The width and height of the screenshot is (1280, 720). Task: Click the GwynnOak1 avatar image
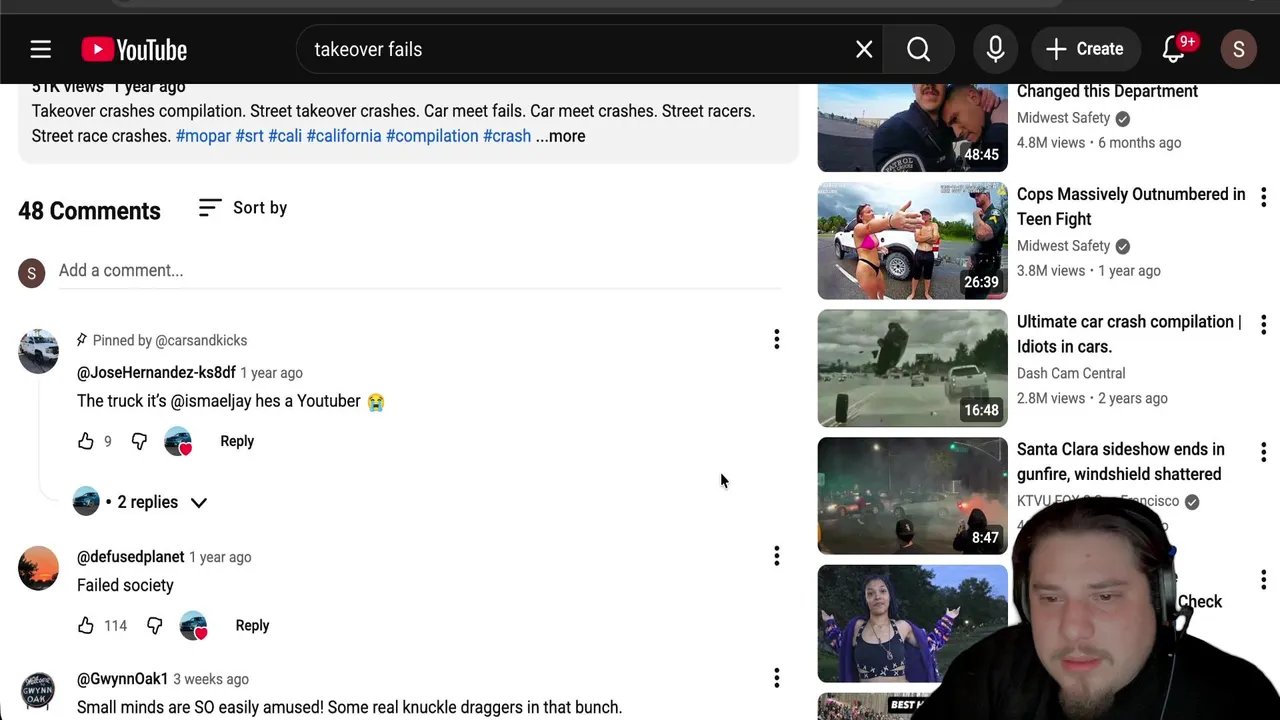[x=38, y=692]
